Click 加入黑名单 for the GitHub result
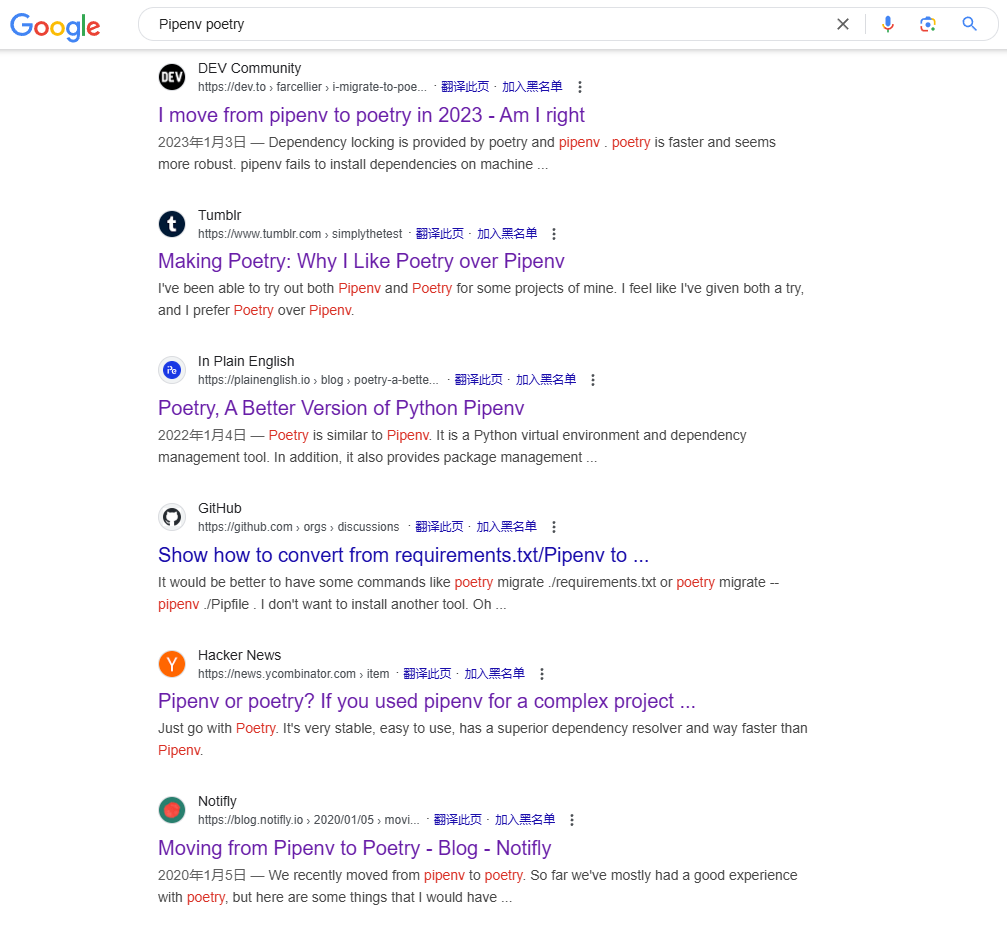The image size is (1007, 933). pyautogui.click(x=507, y=527)
